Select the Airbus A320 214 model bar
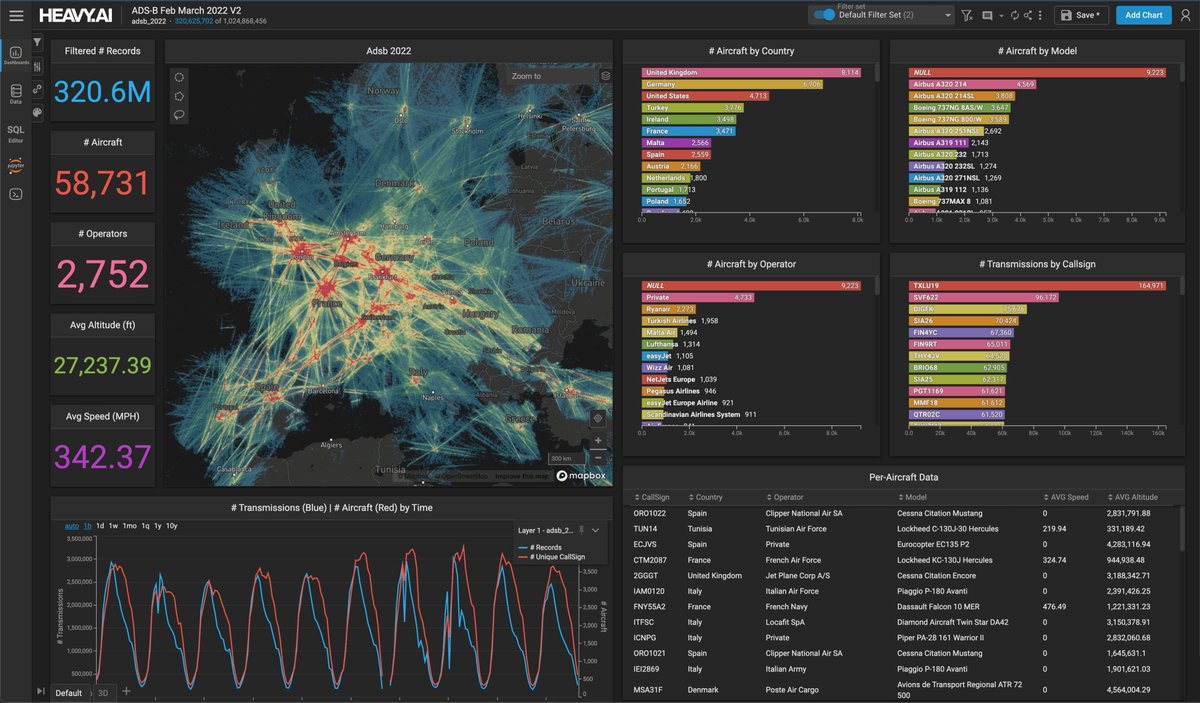Image resolution: width=1200 pixels, height=703 pixels. click(x=973, y=85)
